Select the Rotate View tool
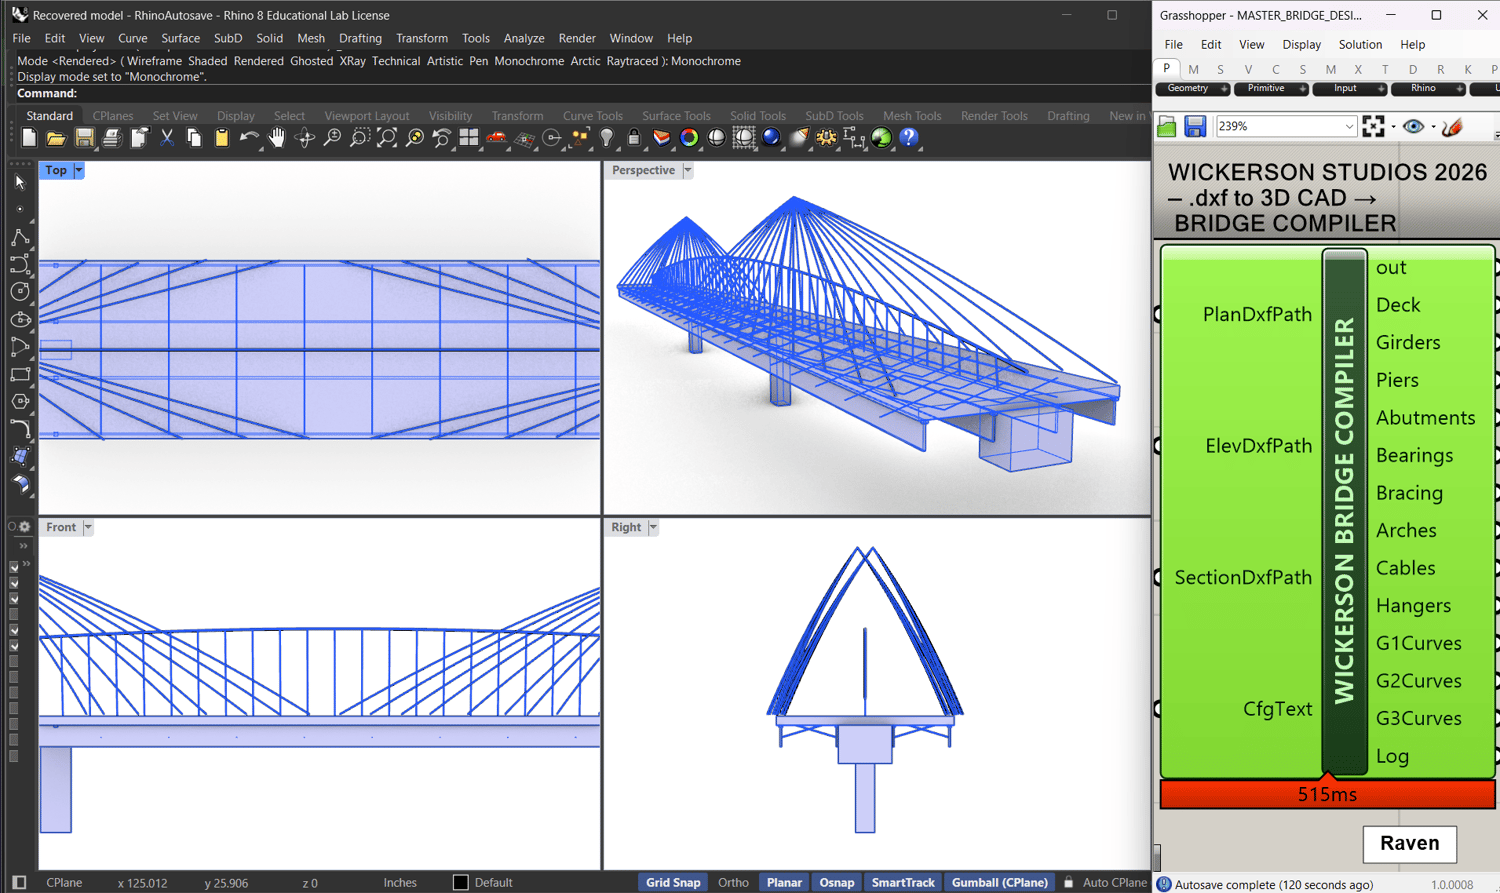Viewport: 1500px width, 893px height. pyautogui.click(x=304, y=138)
